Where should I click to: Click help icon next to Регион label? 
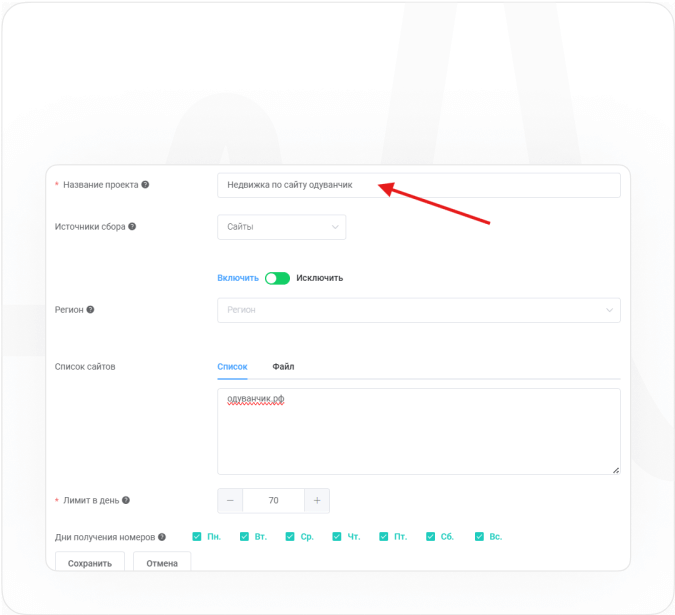pos(90,310)
